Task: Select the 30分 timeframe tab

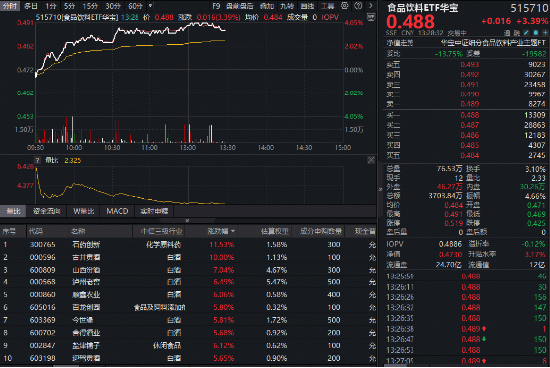Action: tap(113, 6)
